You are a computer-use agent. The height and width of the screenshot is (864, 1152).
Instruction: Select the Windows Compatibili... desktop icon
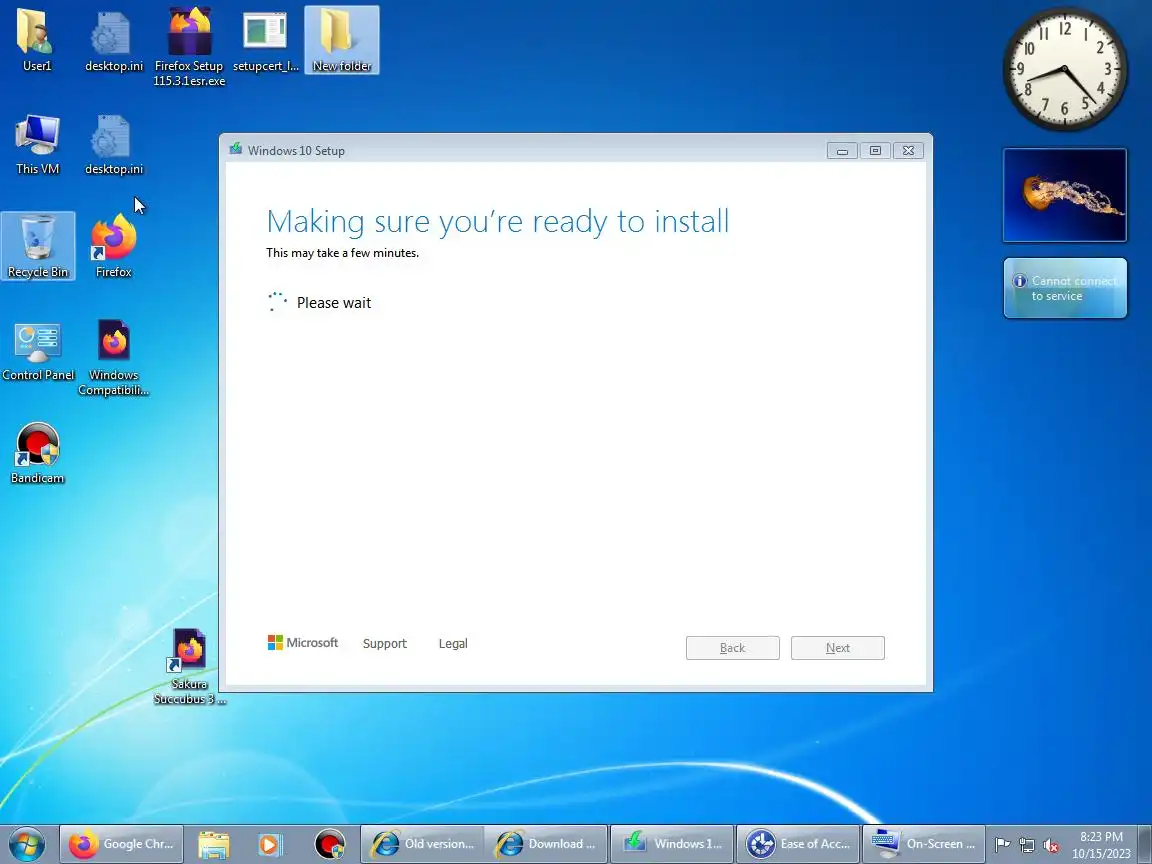pos(113,357)
